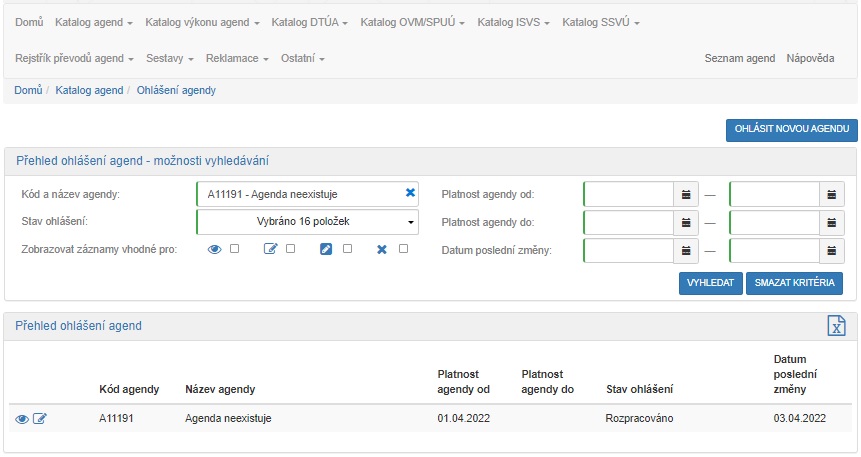Screen dimensions: 861x457
Task: Click the Vyhledat search button
Action: point(710,283)
